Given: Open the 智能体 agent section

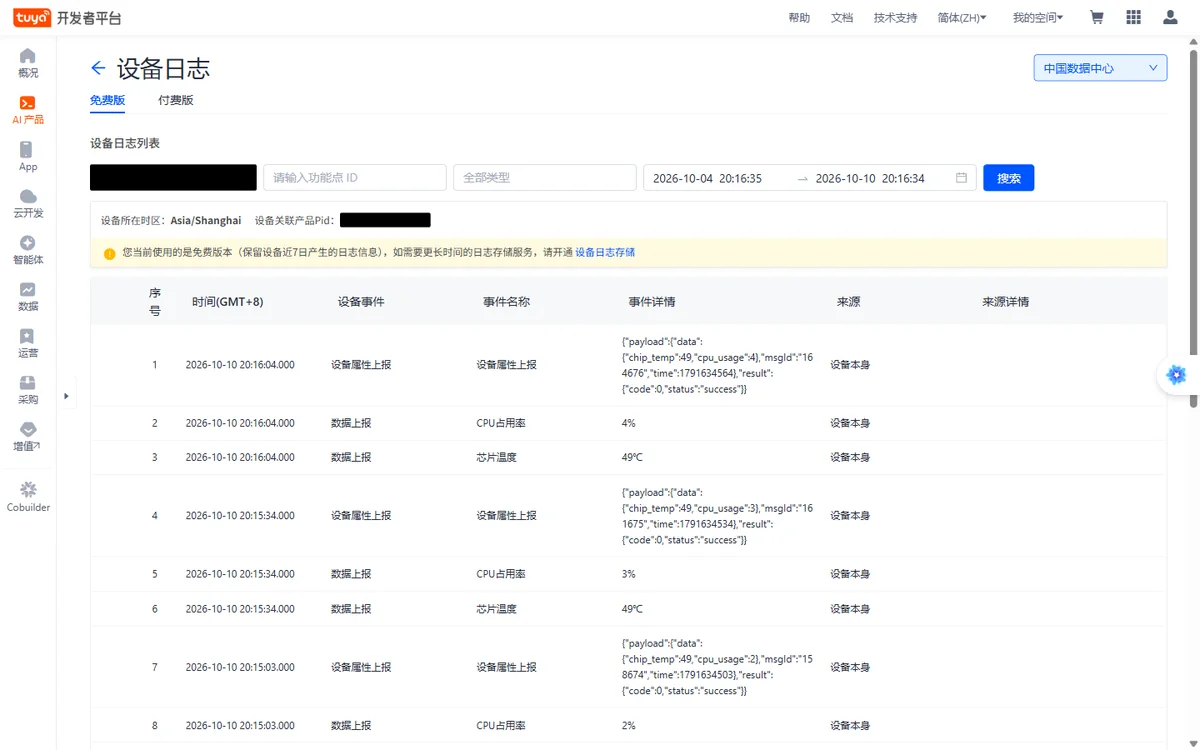Looking at the screenshot, I should [28, 250].
